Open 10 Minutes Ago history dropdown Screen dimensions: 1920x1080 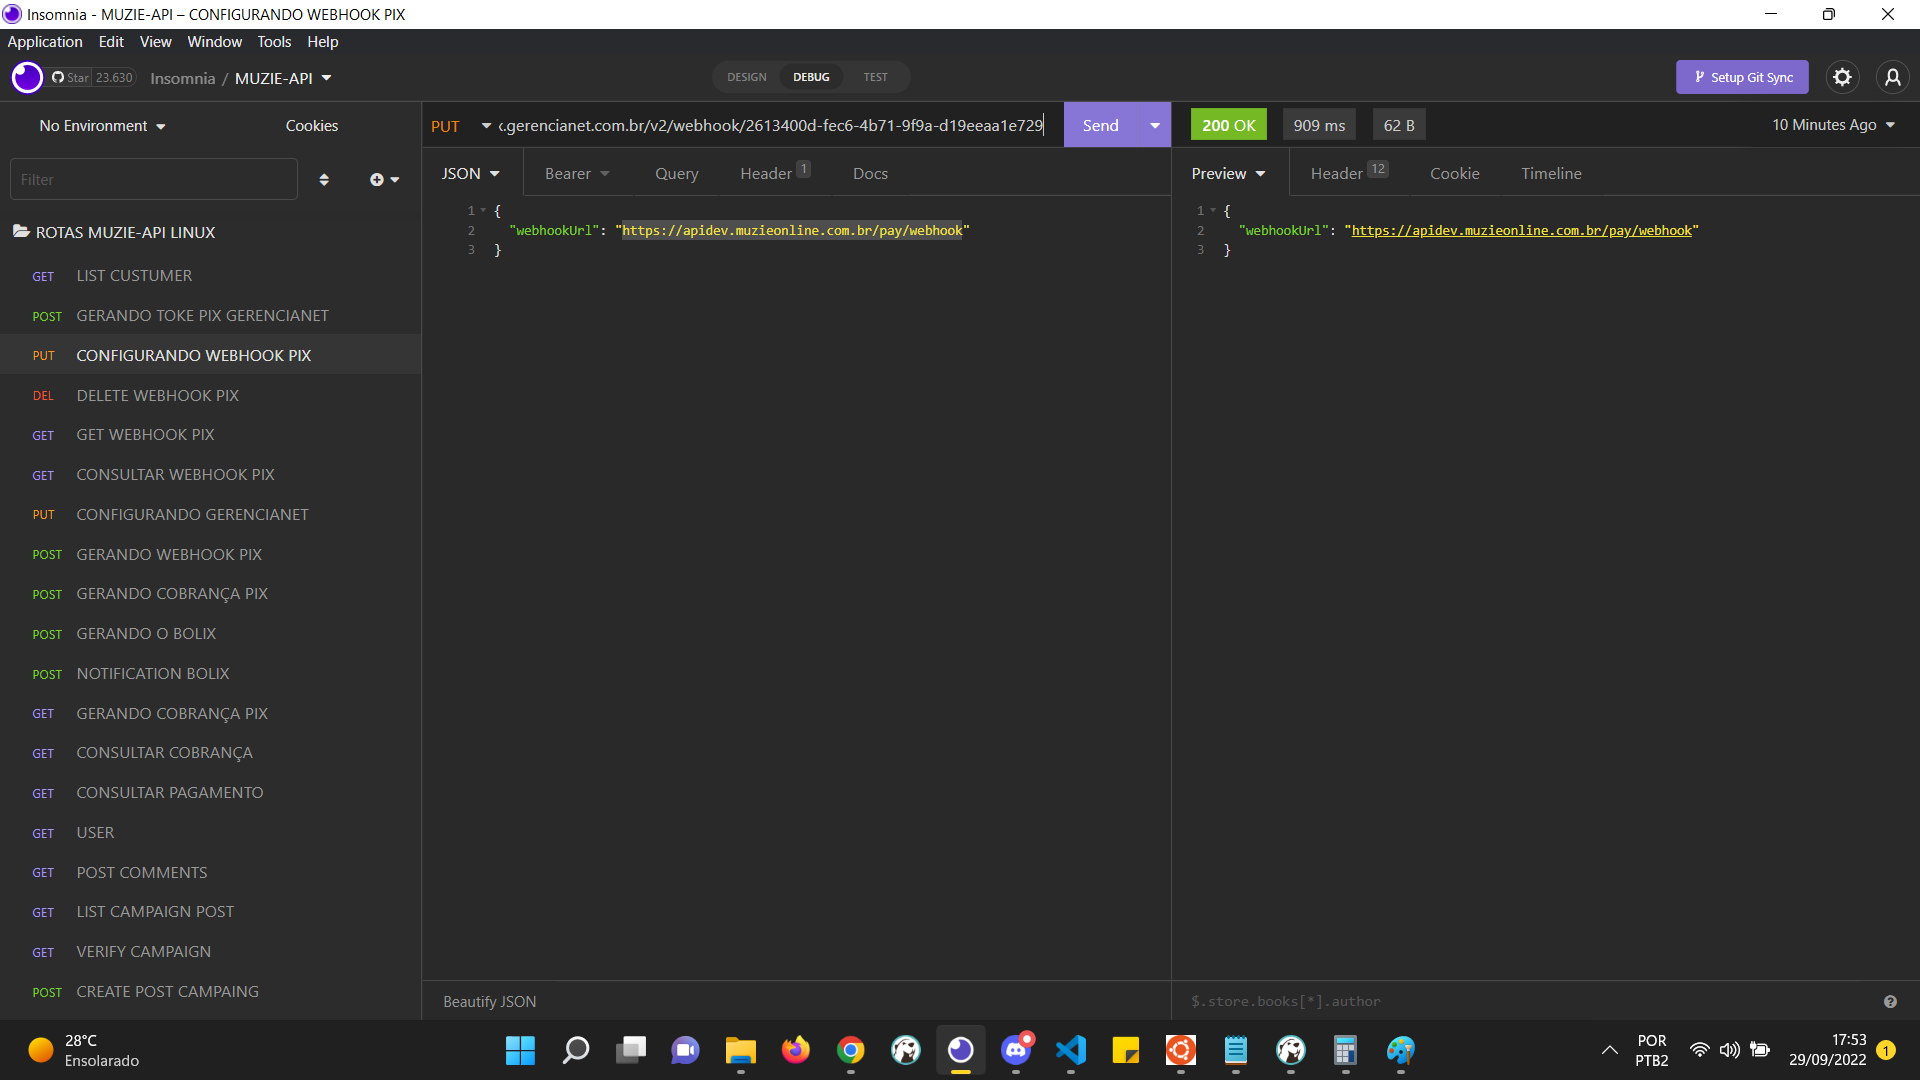1833,125
